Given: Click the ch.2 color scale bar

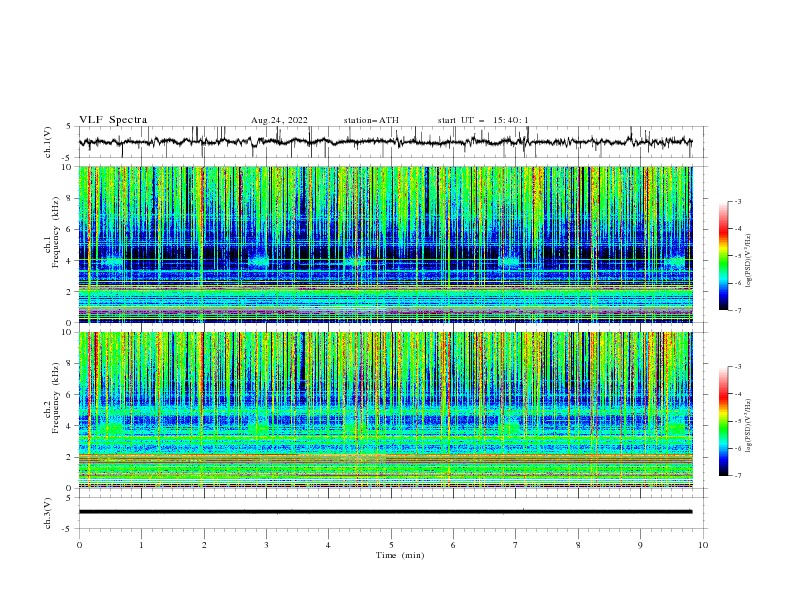Looking at the screenshot, I should (723, 421).
